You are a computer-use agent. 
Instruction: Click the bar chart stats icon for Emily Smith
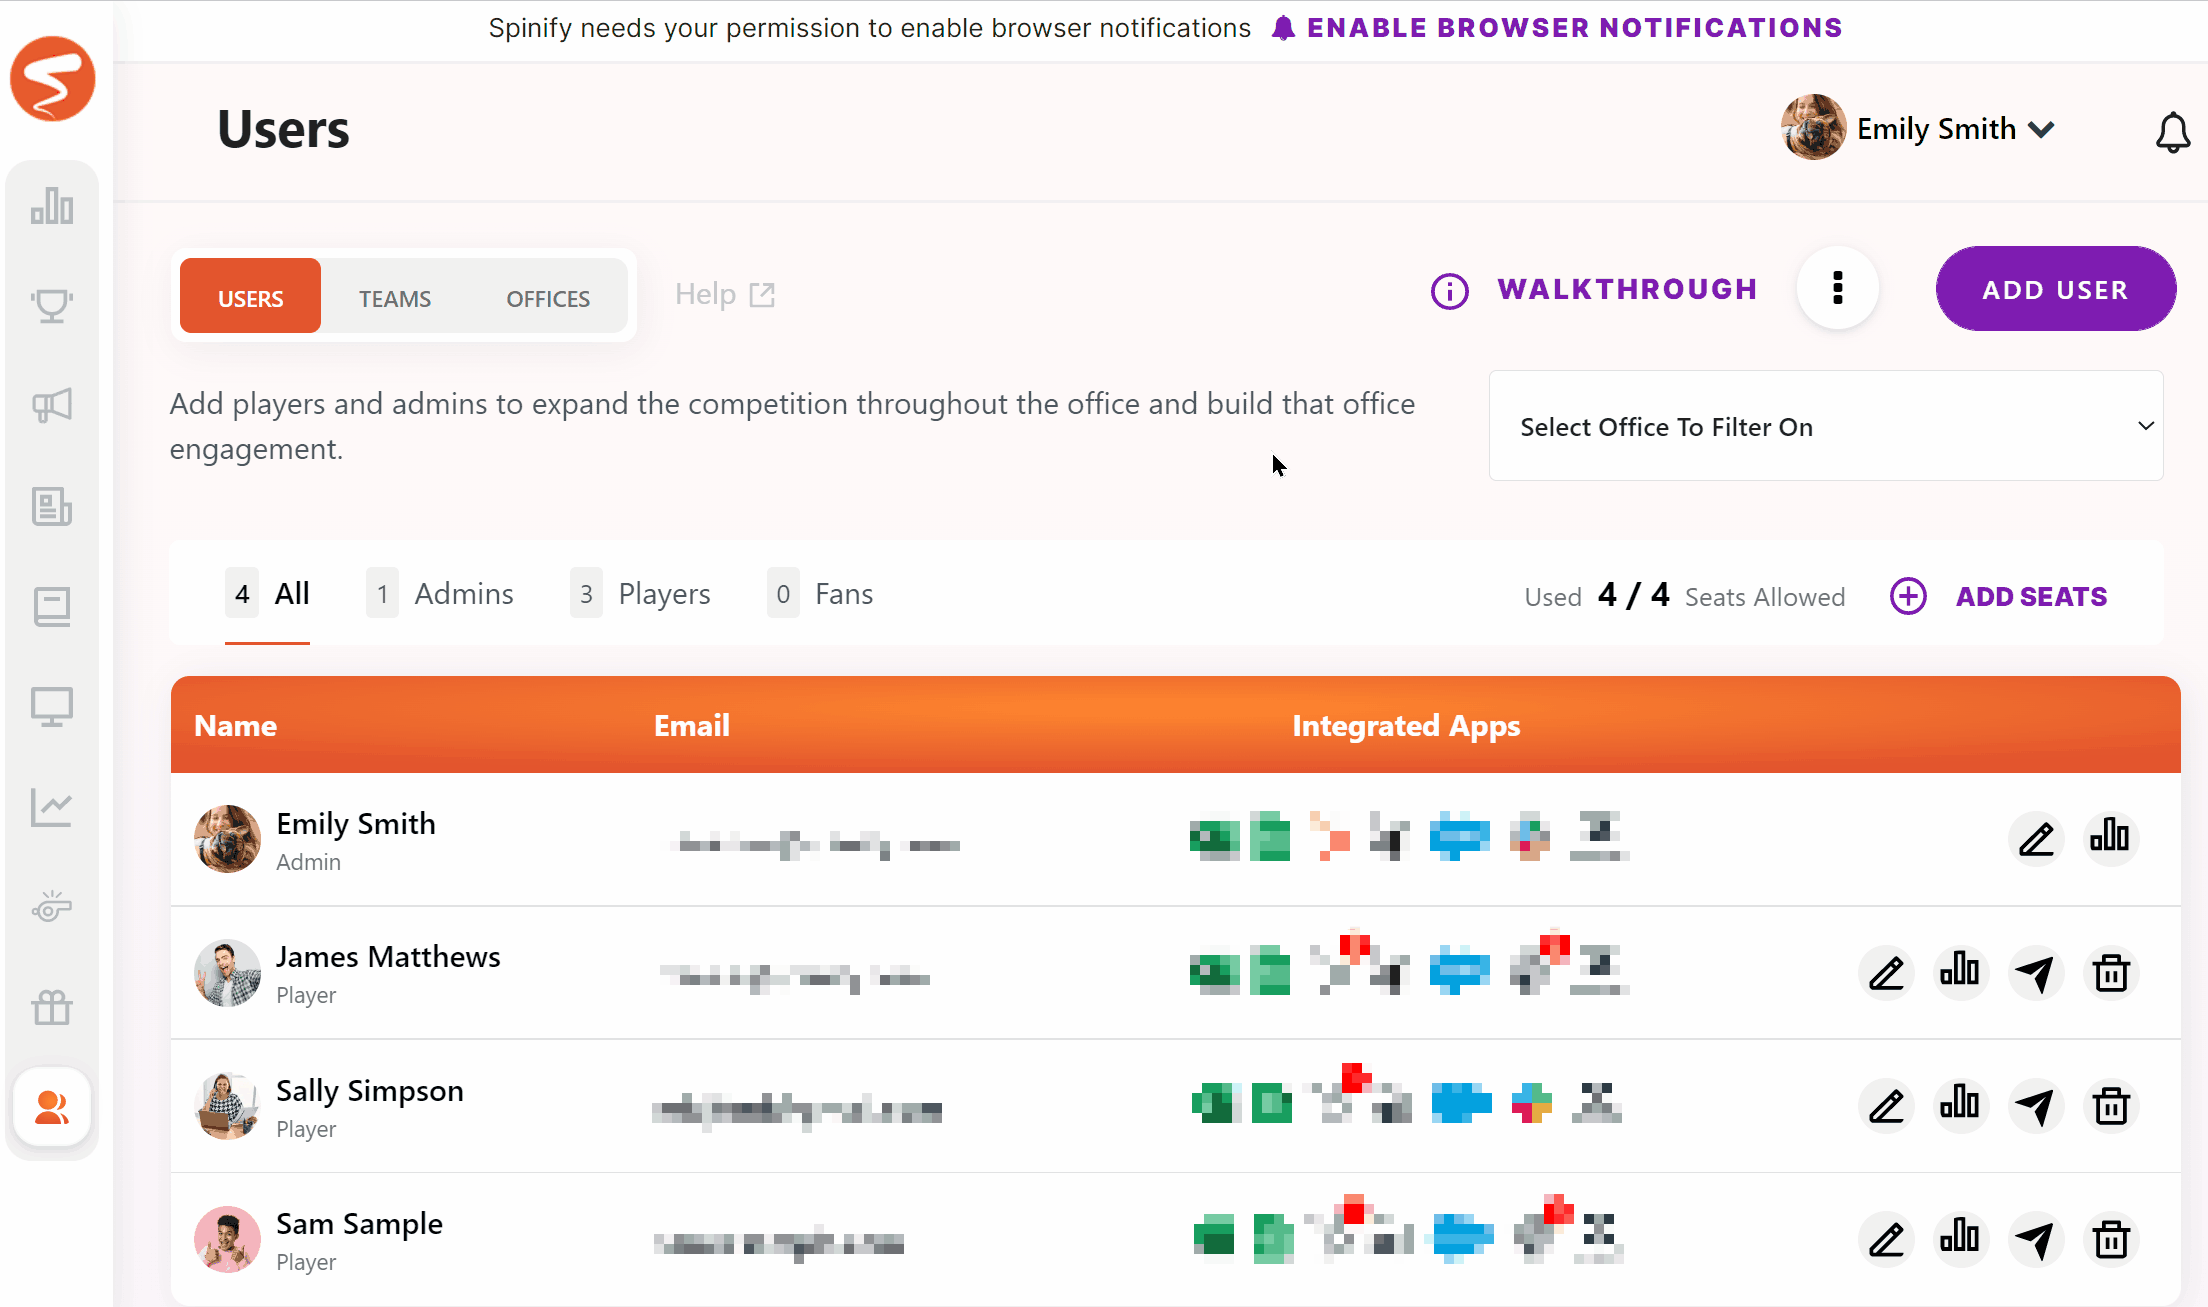[2110, 837]
